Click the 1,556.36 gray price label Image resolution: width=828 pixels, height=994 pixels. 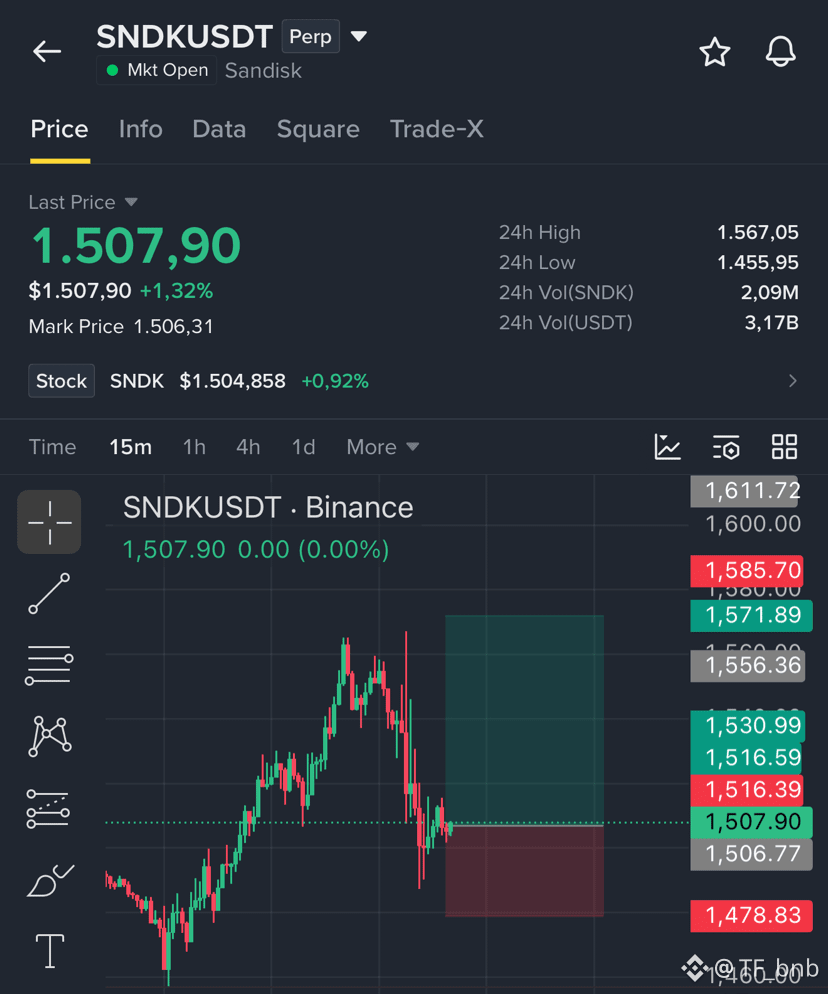tap(747, 666)
